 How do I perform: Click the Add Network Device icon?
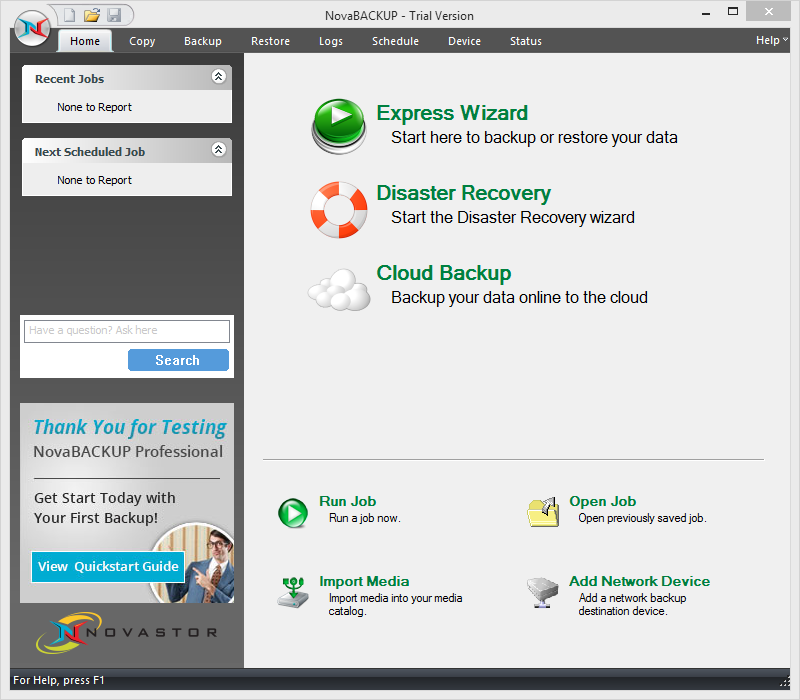[x=543, y=592]
